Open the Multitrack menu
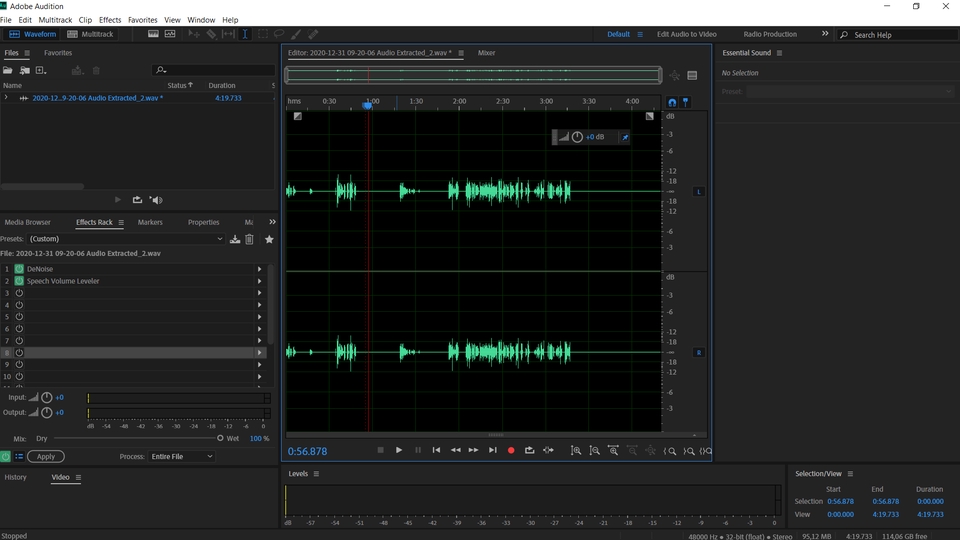Screen dimensions: 960x540 (x=55, y=20)
